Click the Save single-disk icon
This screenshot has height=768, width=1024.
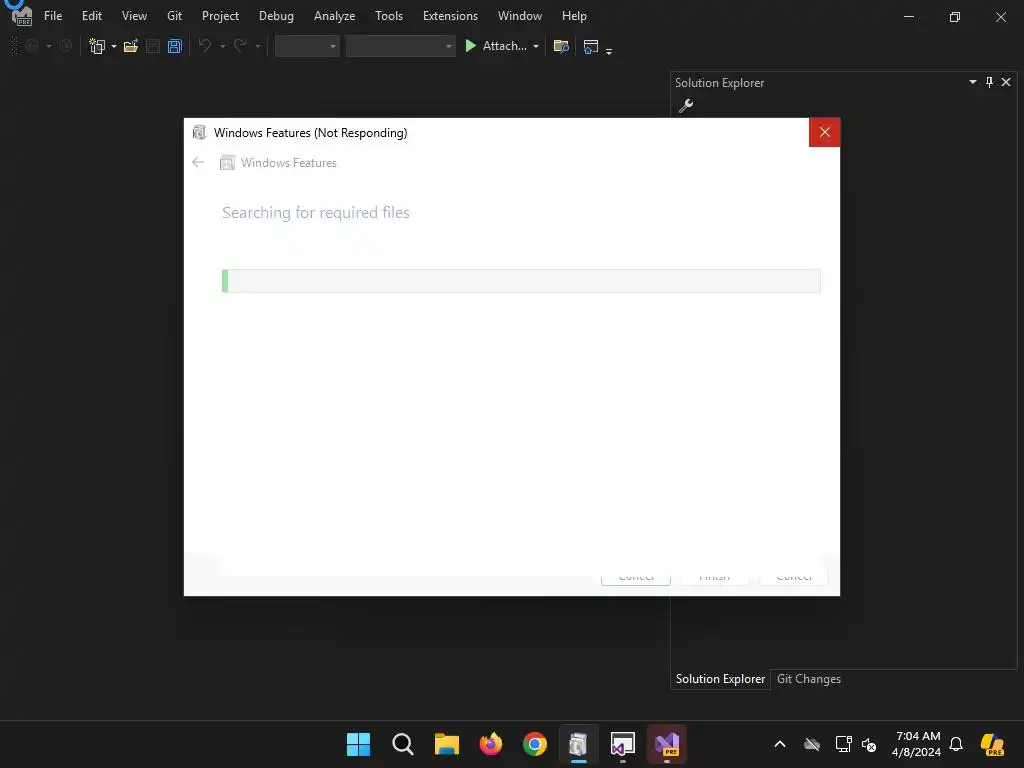pyautogui.click(x=153, y=46)
